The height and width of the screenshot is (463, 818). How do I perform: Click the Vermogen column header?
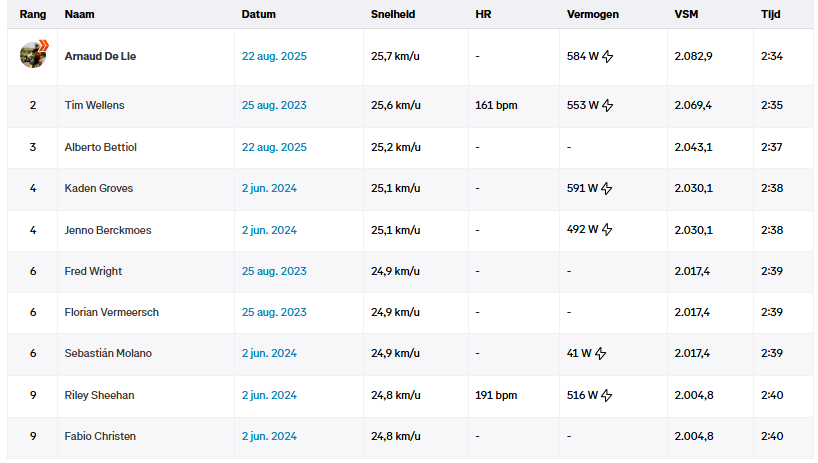(592, 15)
